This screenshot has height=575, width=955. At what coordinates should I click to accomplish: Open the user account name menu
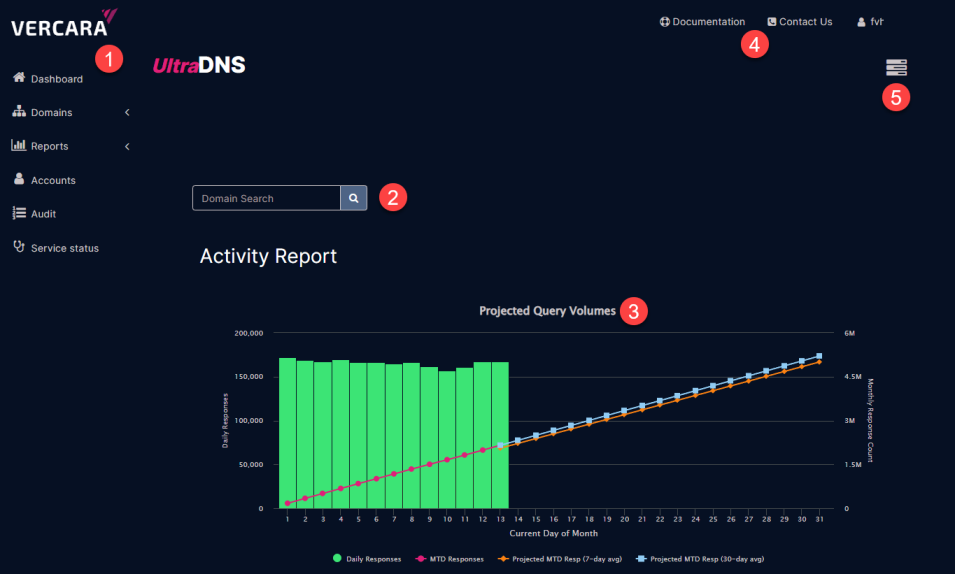coord(876,22)
